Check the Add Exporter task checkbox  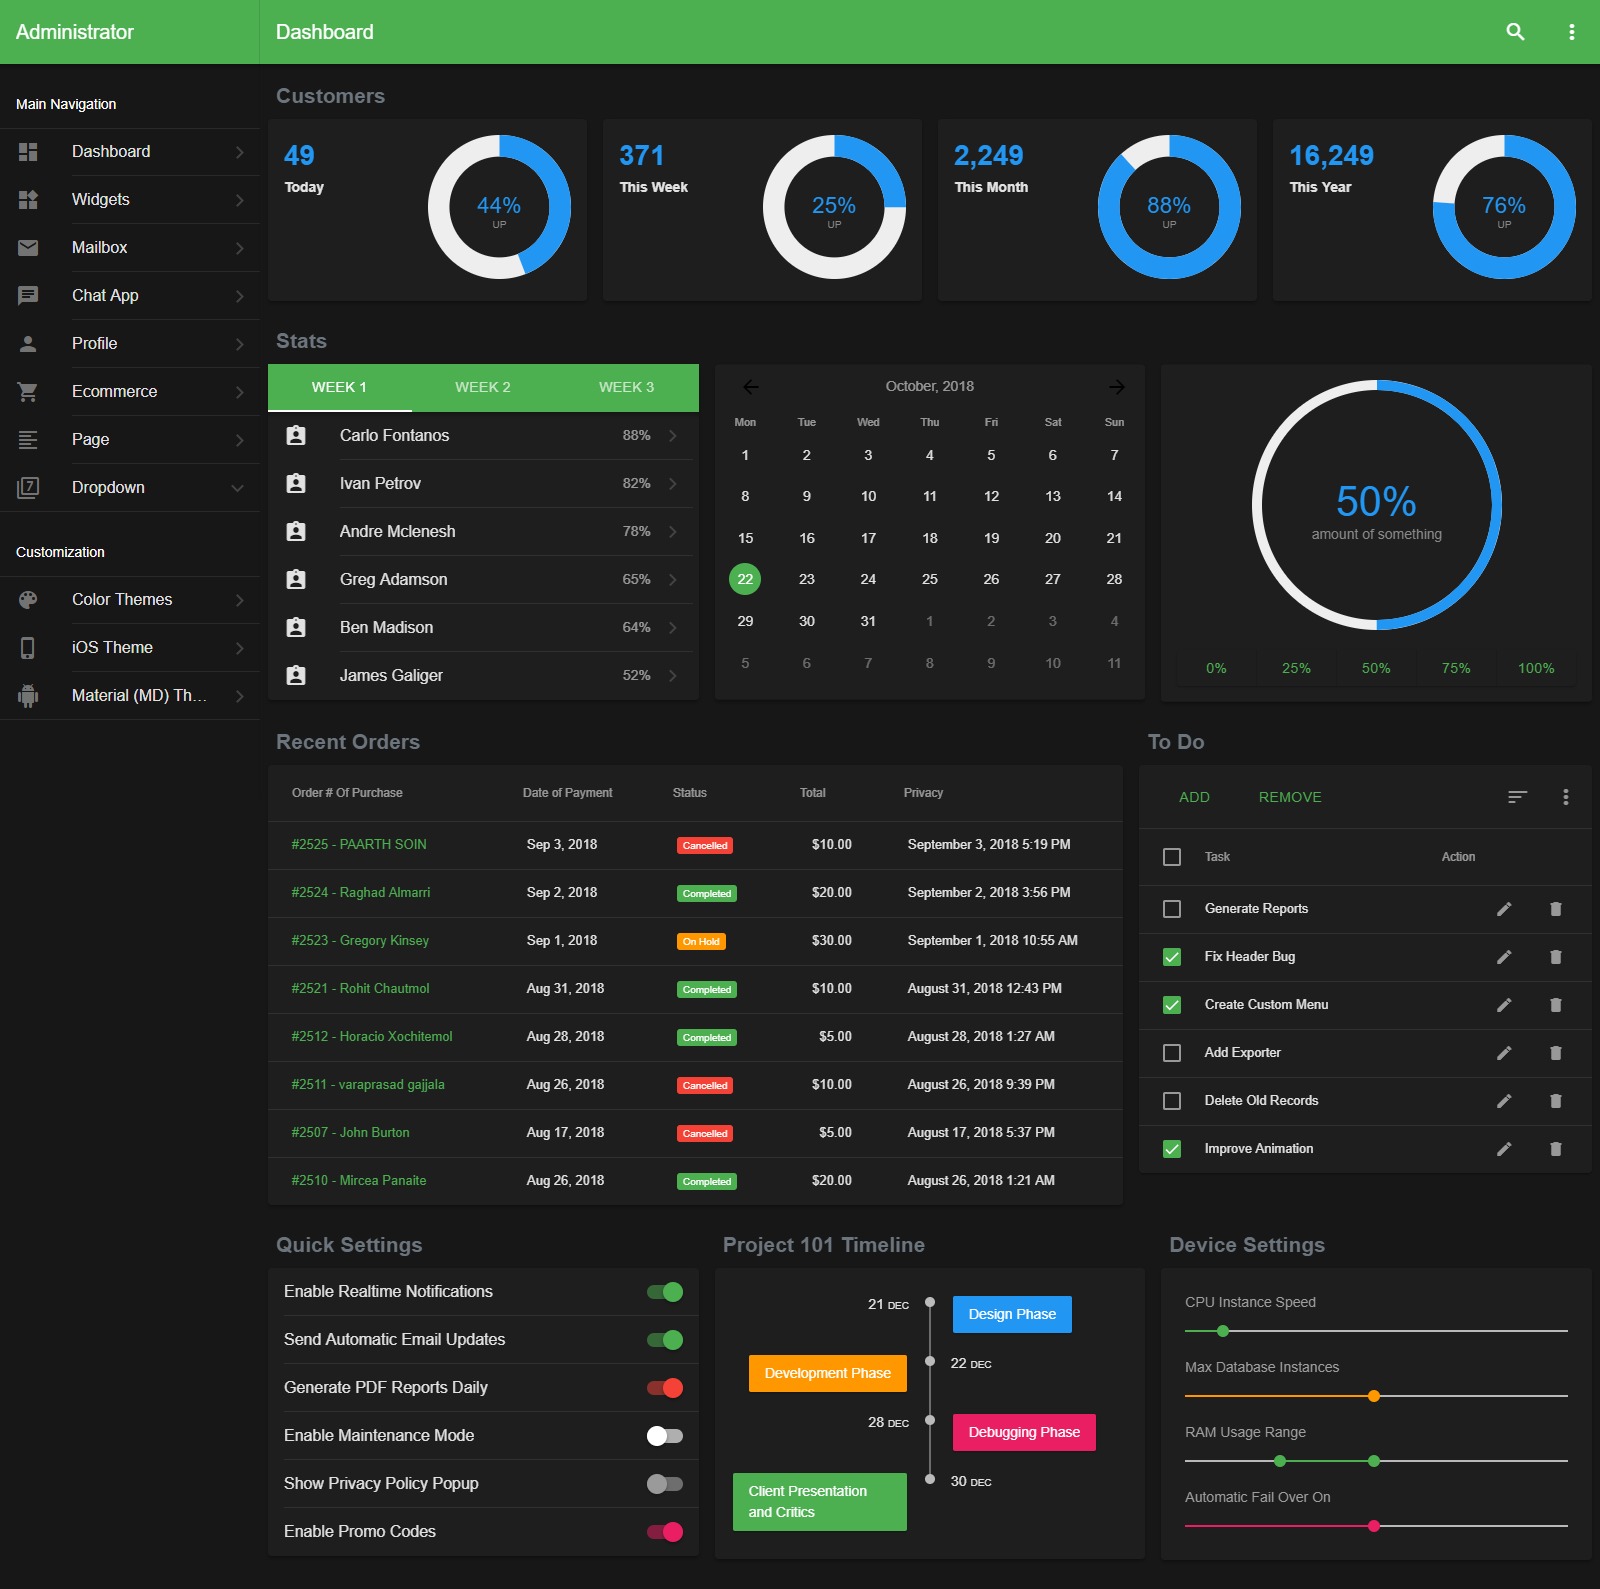pos(1172,1053)
